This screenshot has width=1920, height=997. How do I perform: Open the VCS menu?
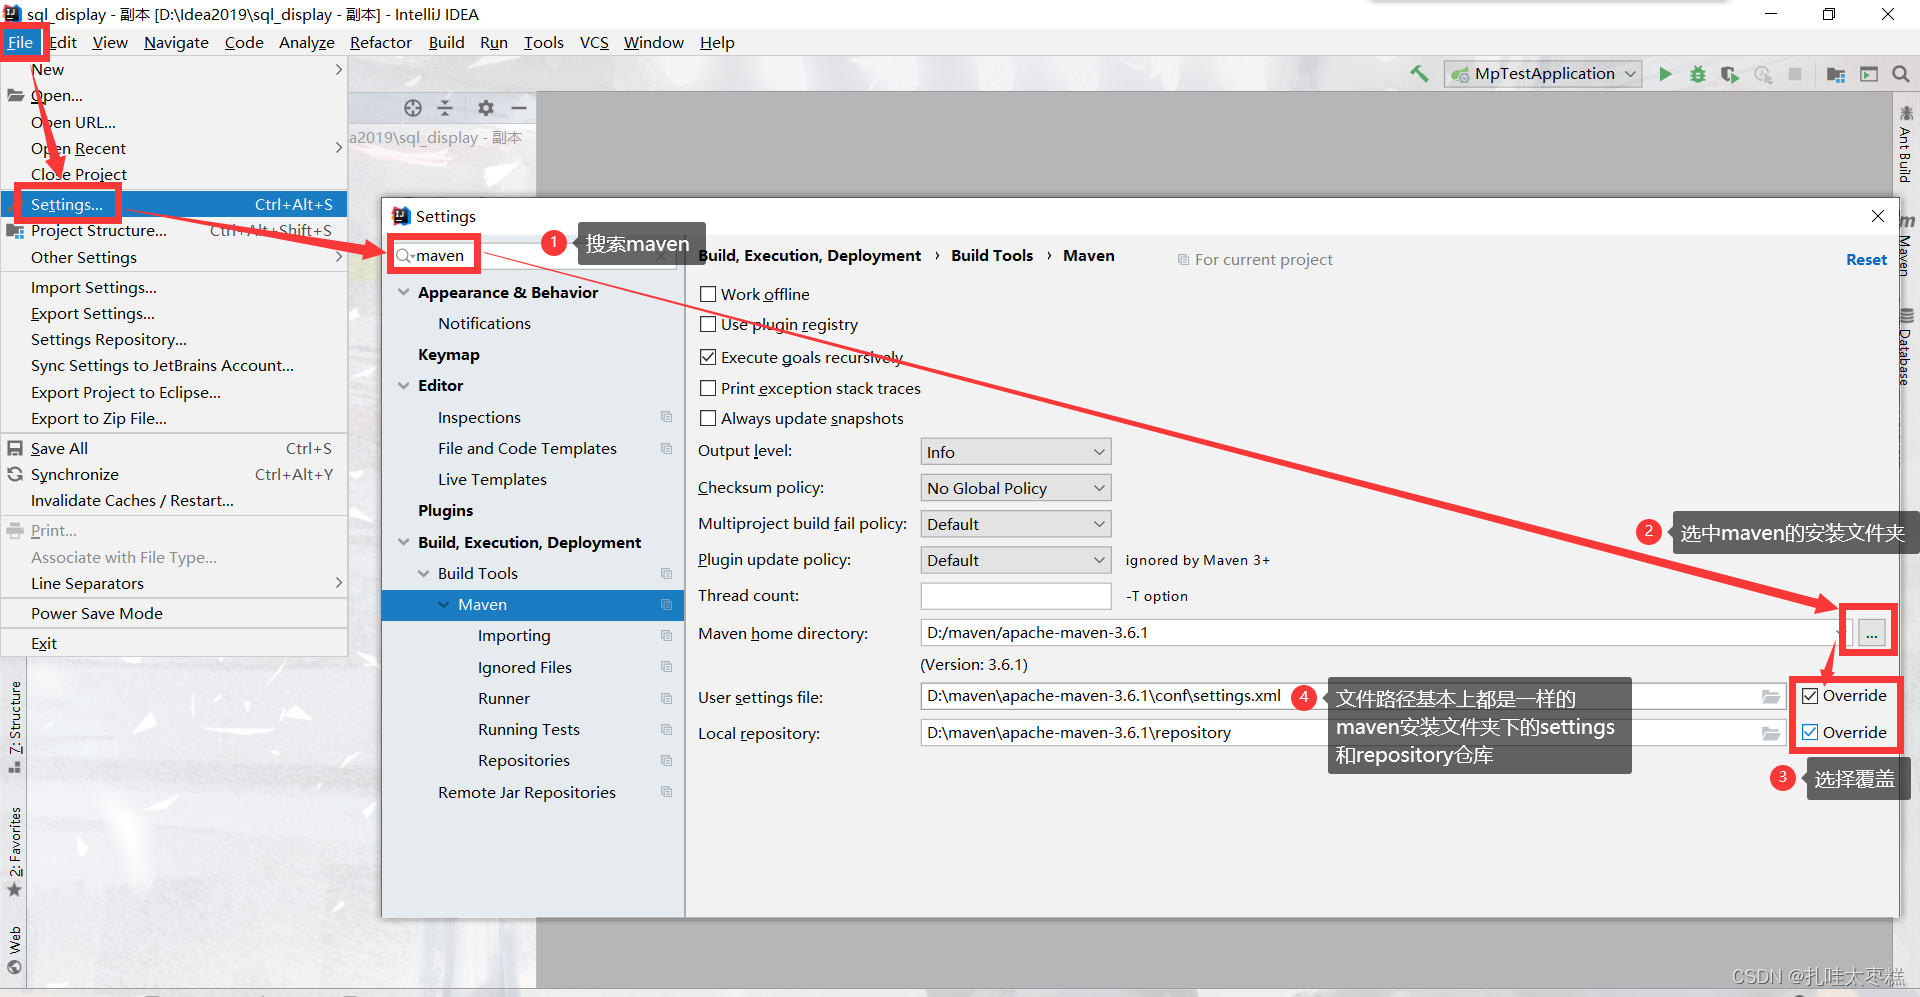(594, 42)
